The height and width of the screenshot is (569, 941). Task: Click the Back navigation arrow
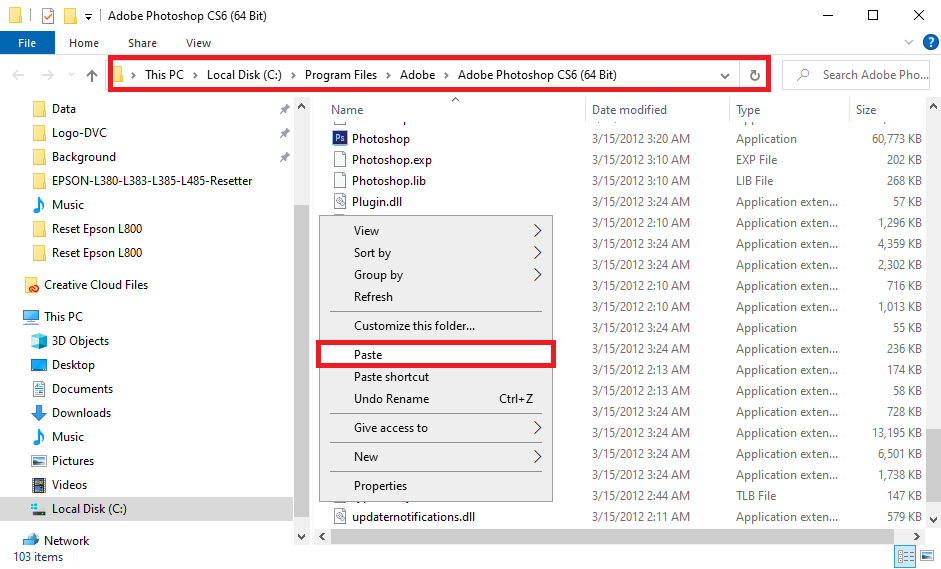(x=19, y=75)
